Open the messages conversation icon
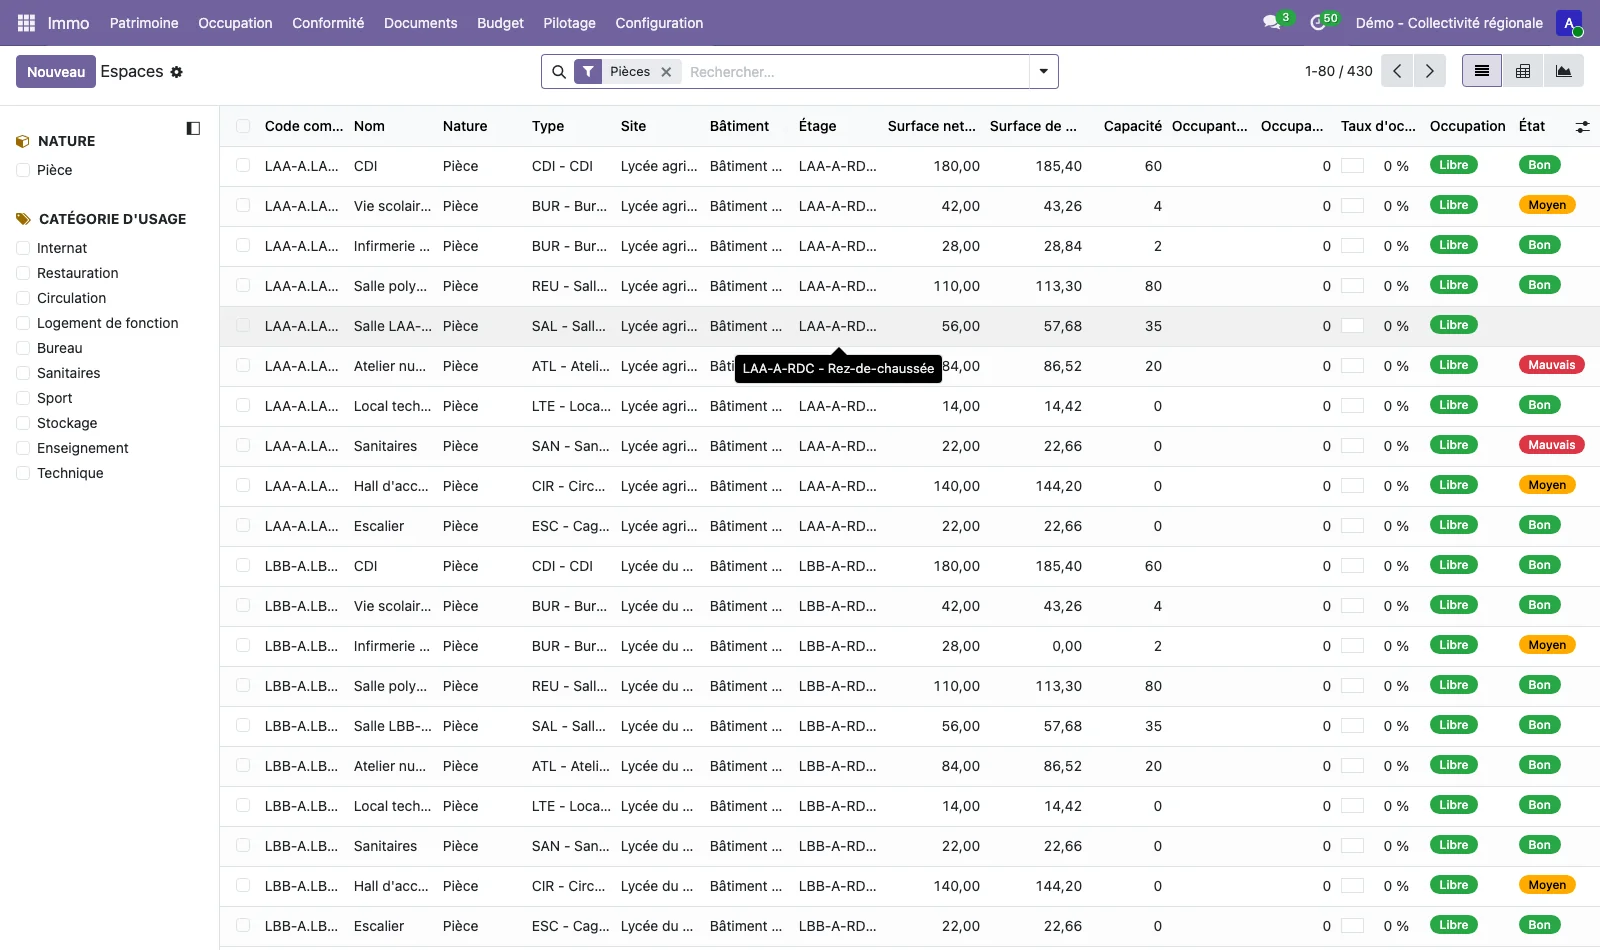The width and height of the screenshot is (1600, 950). 1271,23
